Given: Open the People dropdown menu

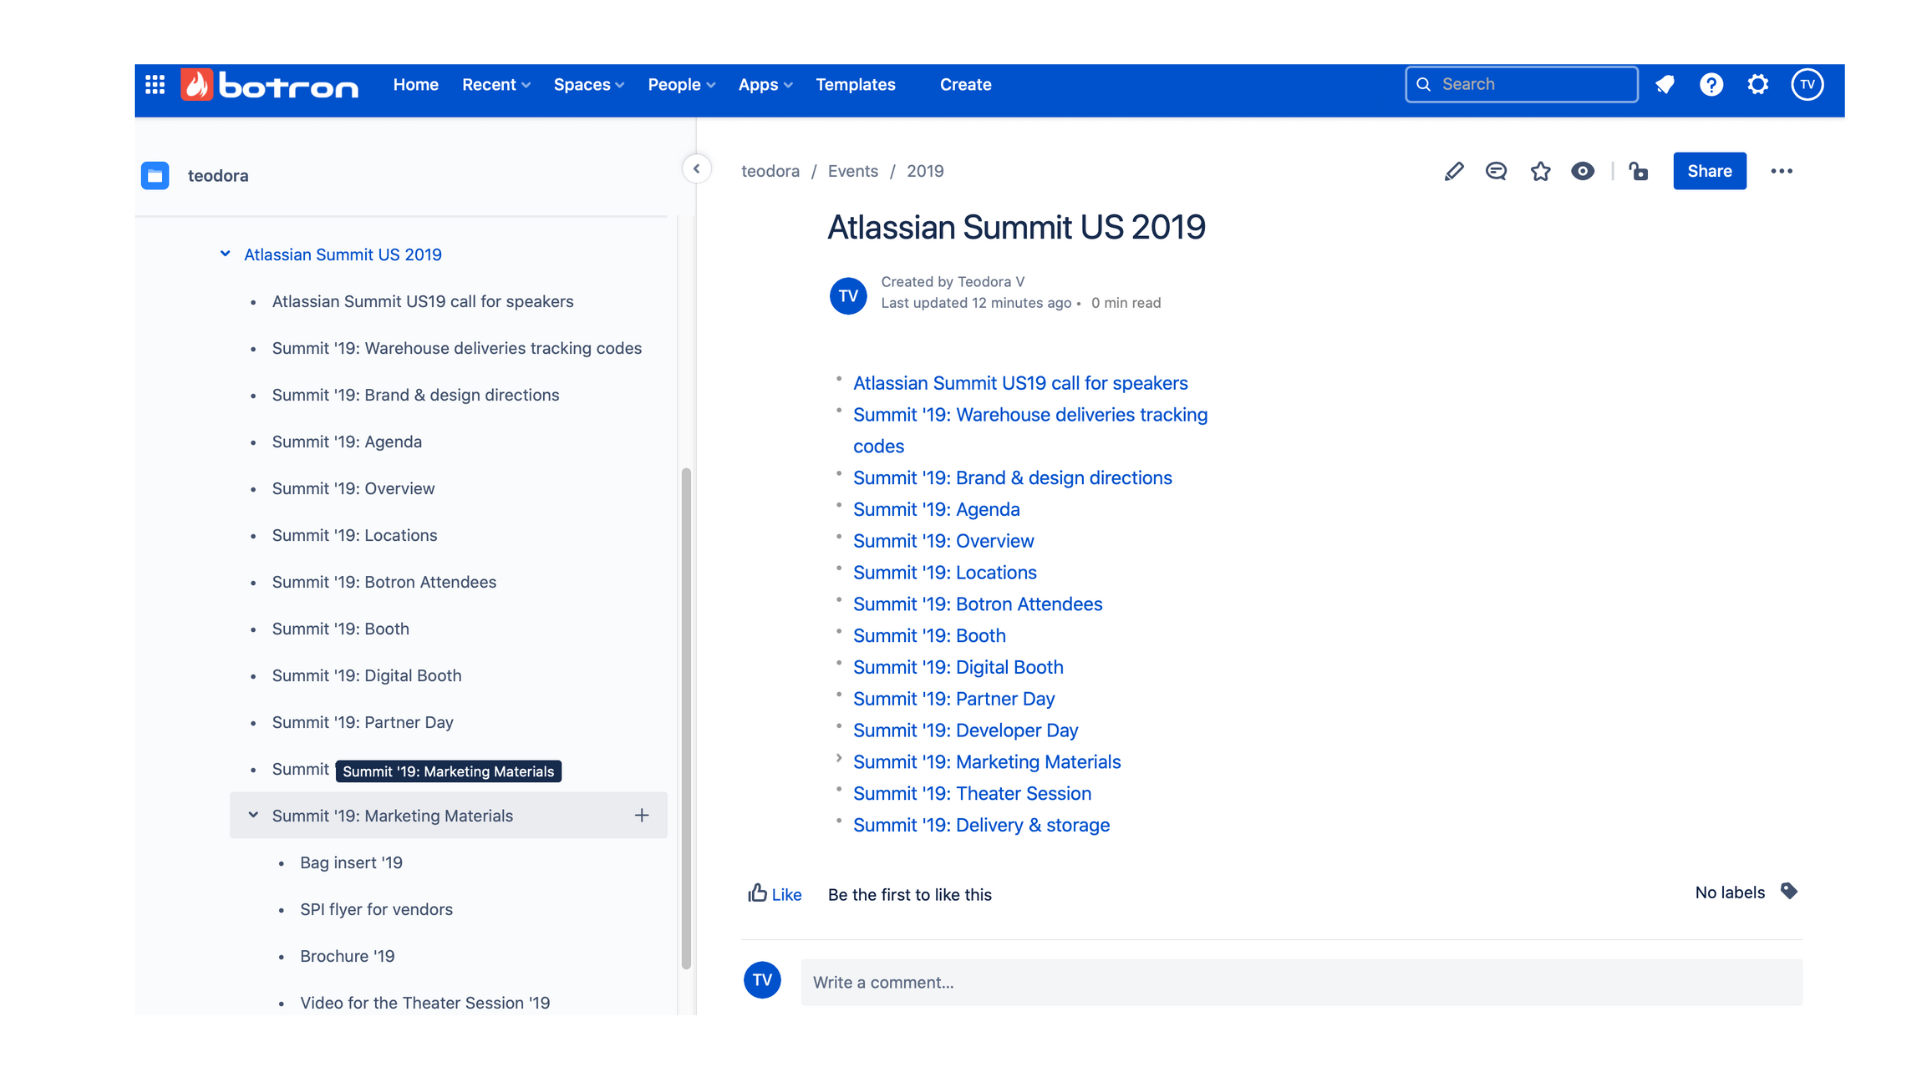Looking at the screenshot, I should click(x=681, y=85).
